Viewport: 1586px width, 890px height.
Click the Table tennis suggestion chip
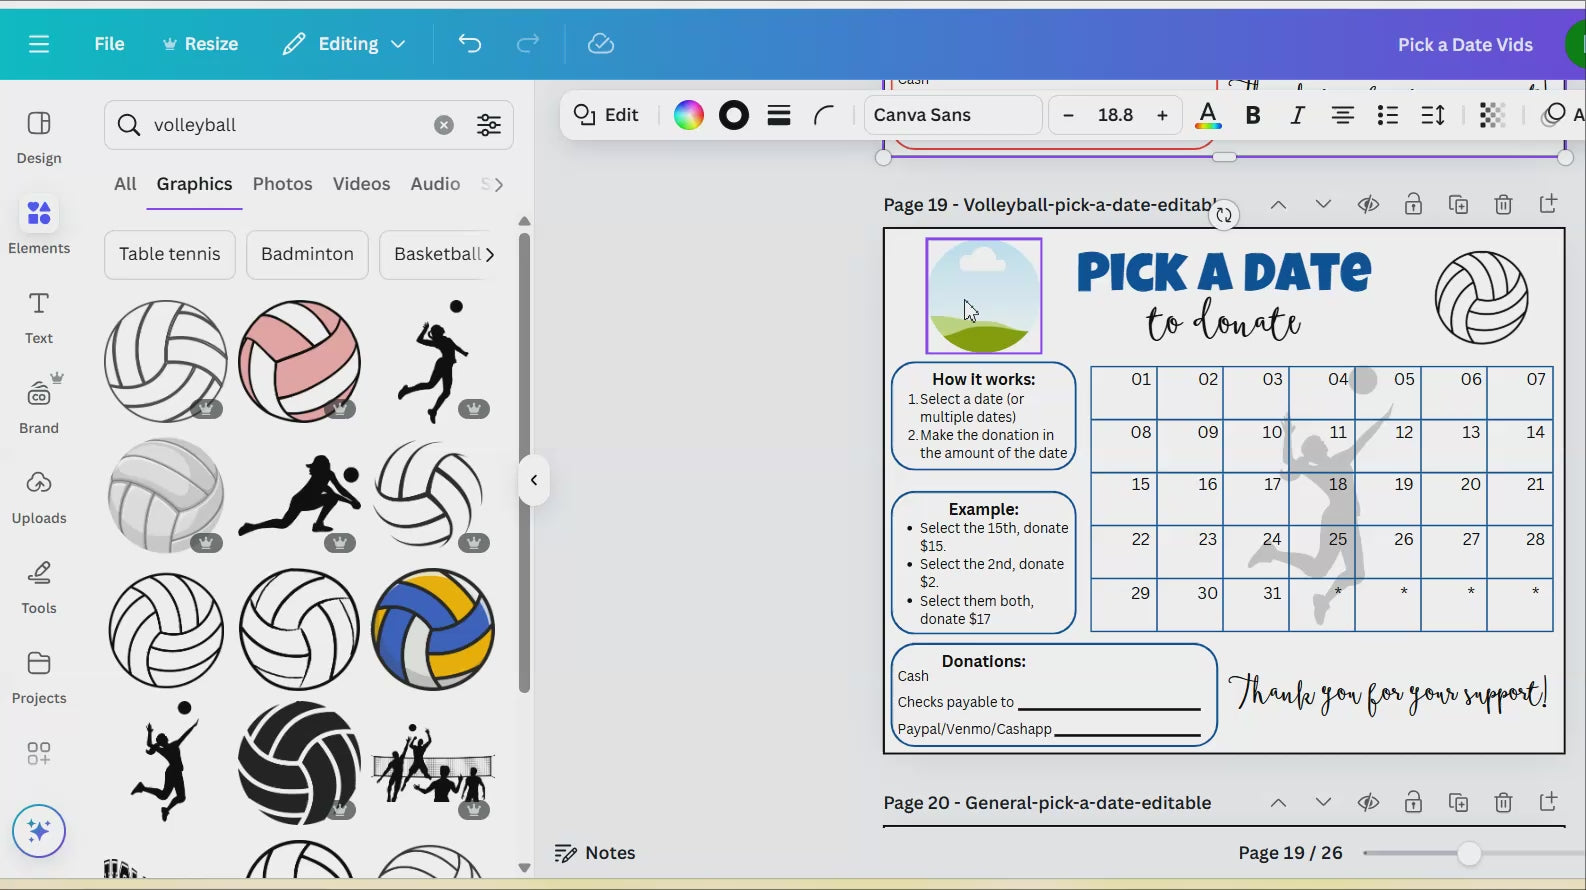point(170,254)
